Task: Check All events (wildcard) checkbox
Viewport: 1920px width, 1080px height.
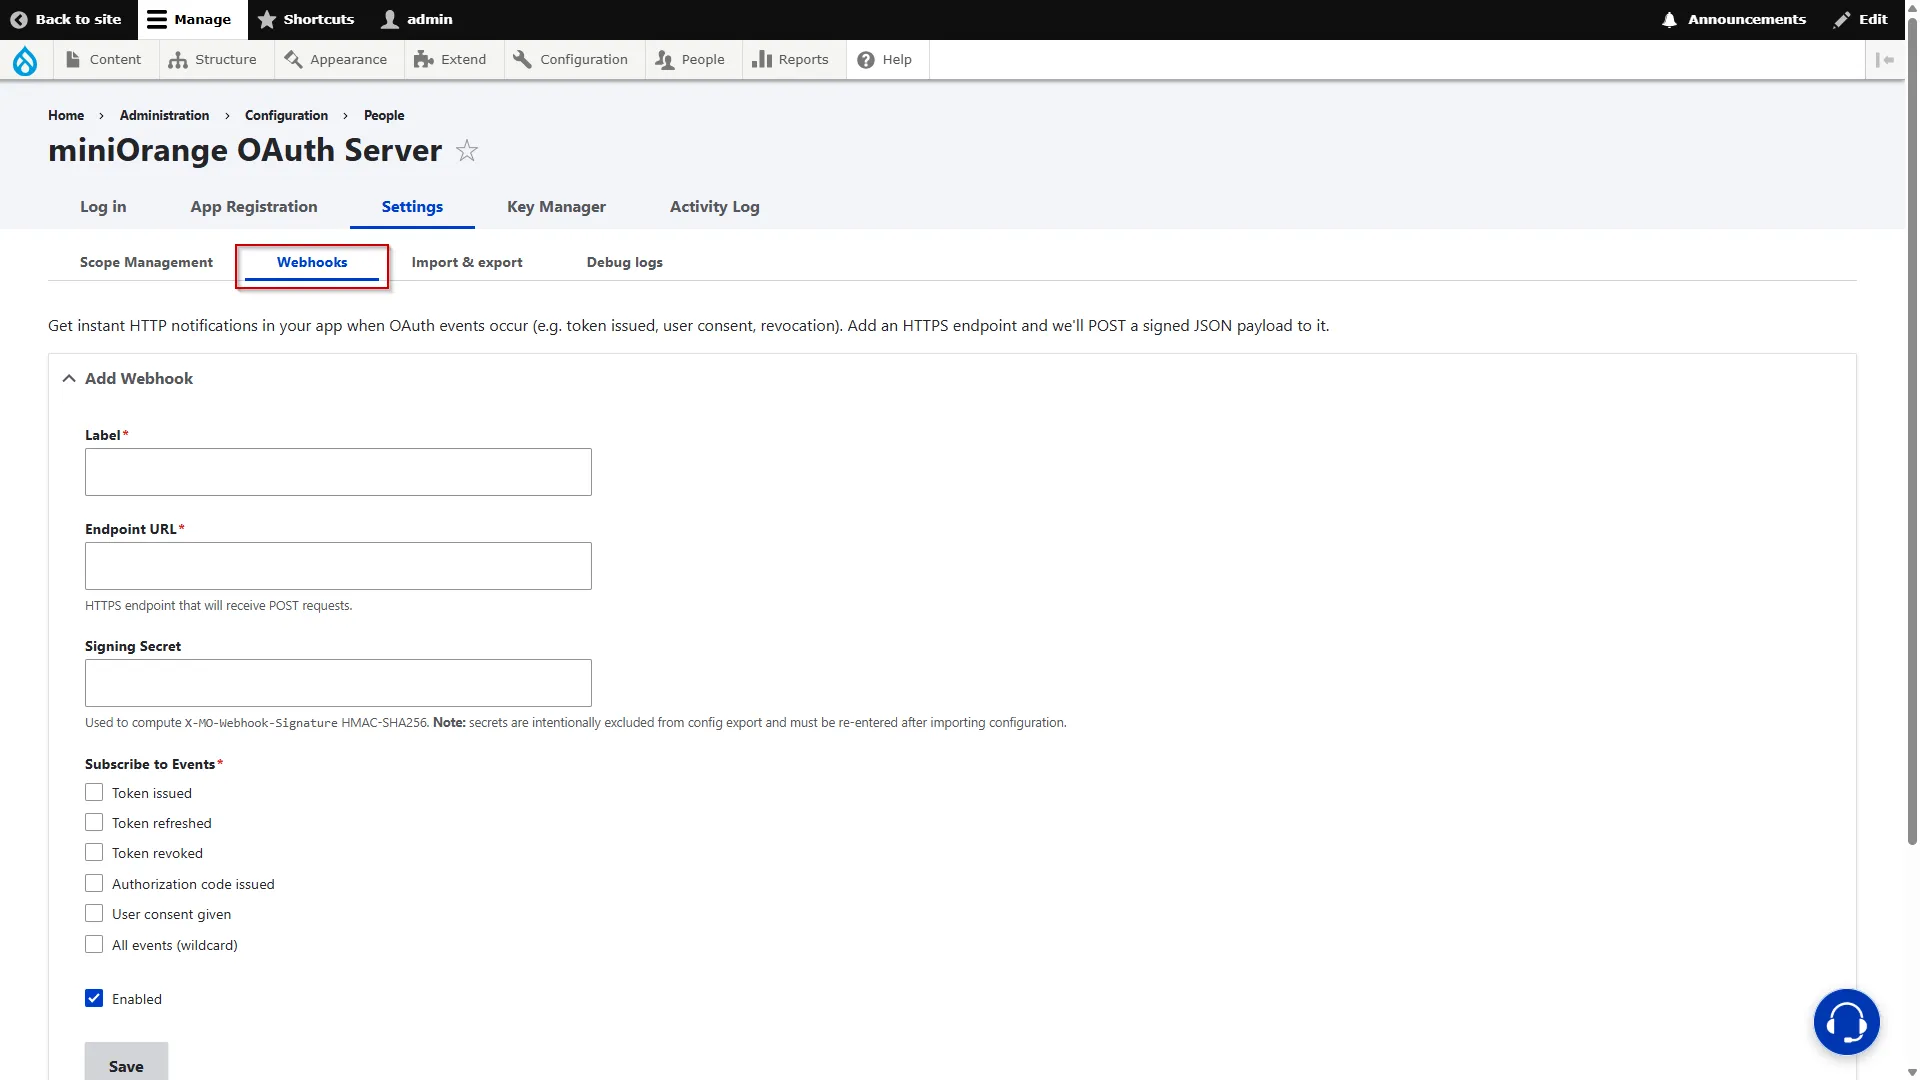Action: [x=94, y=944]
